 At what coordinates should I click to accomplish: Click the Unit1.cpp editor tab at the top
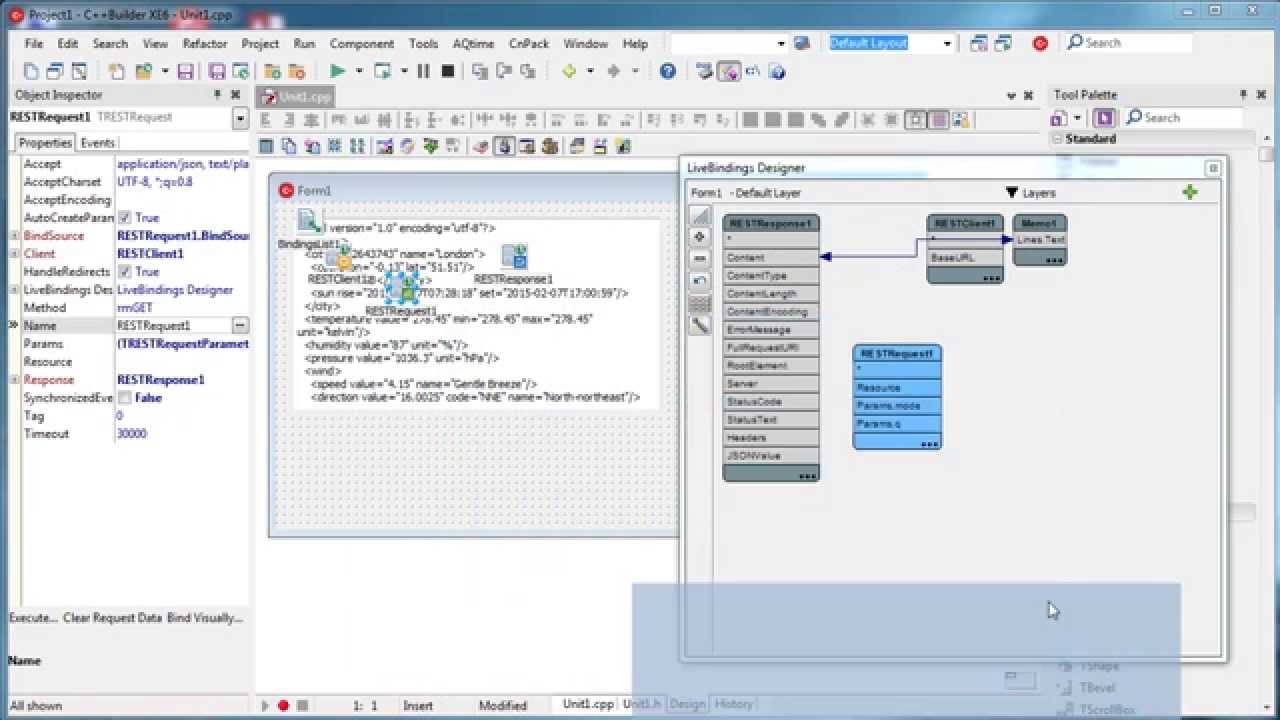pyautogui.click(x=294, y=97)
